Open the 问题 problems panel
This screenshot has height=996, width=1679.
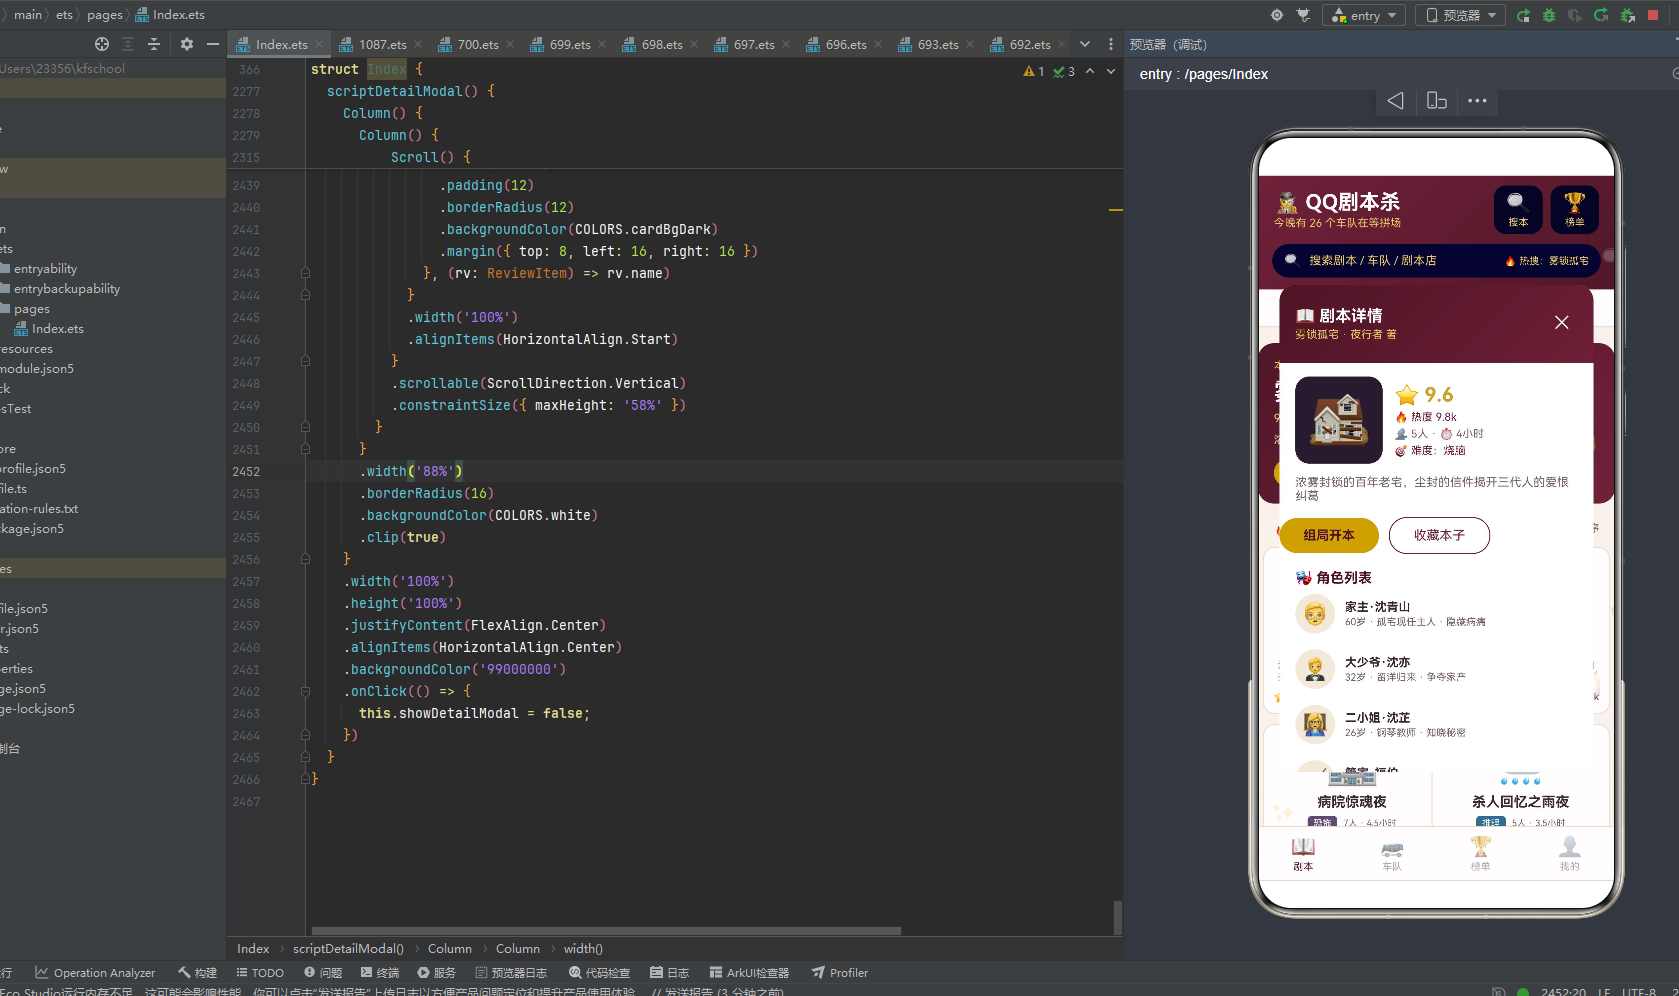tap(323, 972)
